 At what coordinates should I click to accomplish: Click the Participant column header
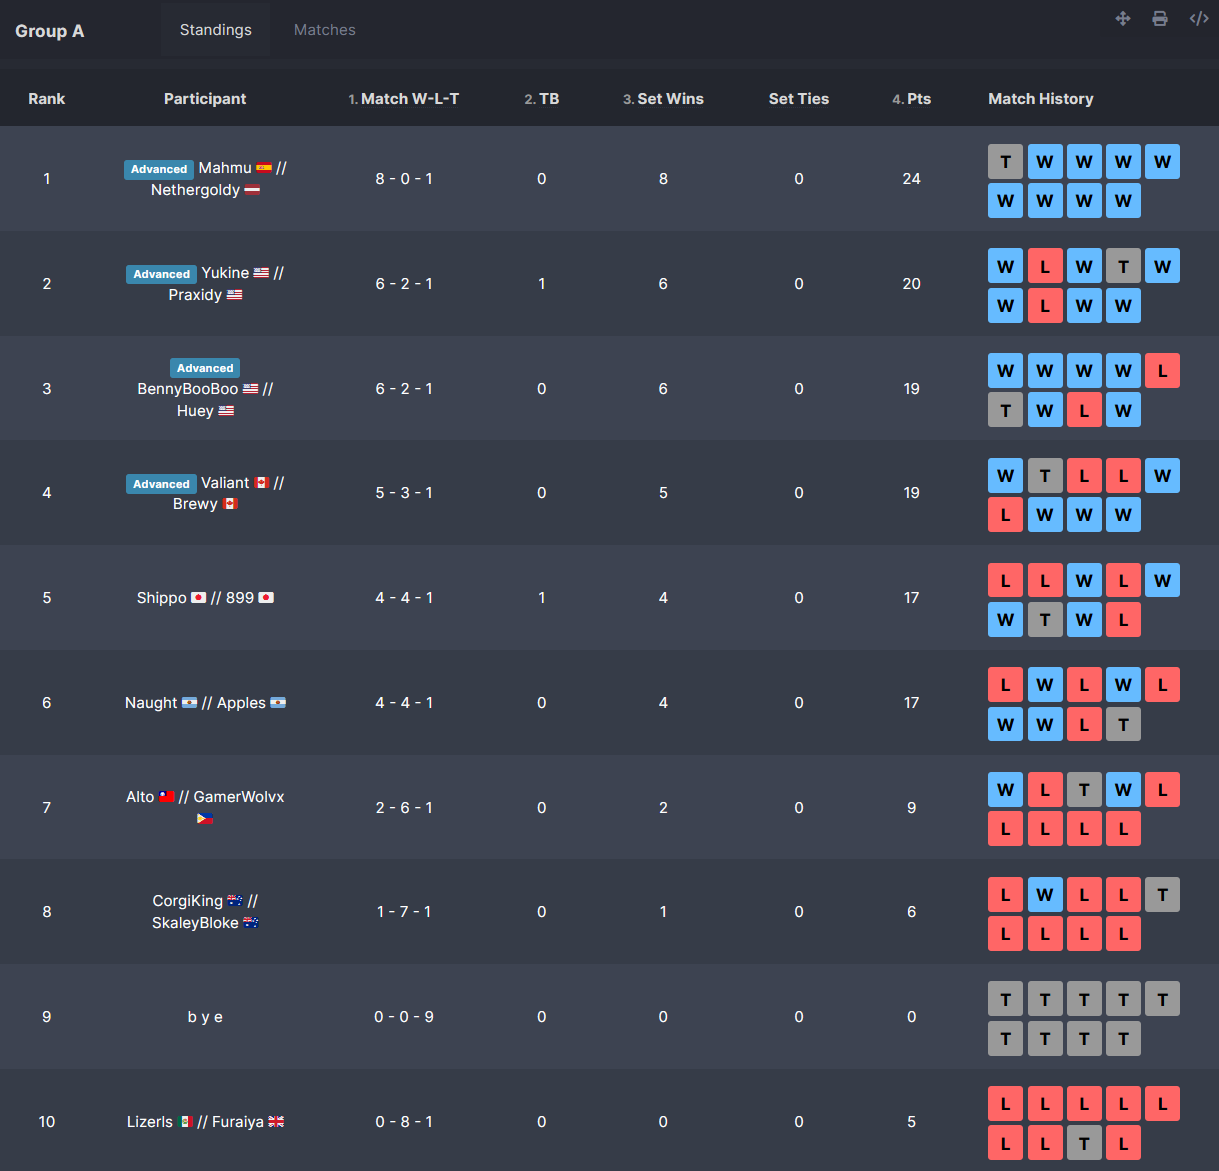[x=205, y=99]
